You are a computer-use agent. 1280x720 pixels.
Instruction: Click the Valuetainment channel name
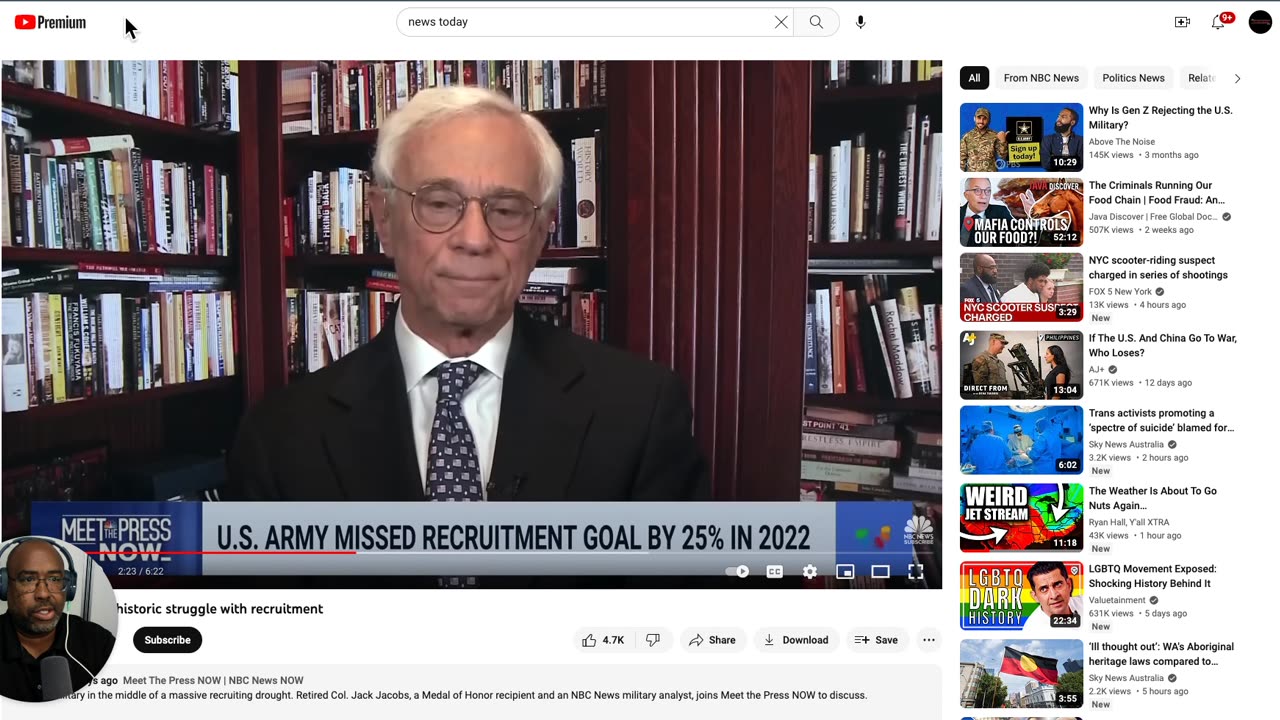(x=1118, y=601)
